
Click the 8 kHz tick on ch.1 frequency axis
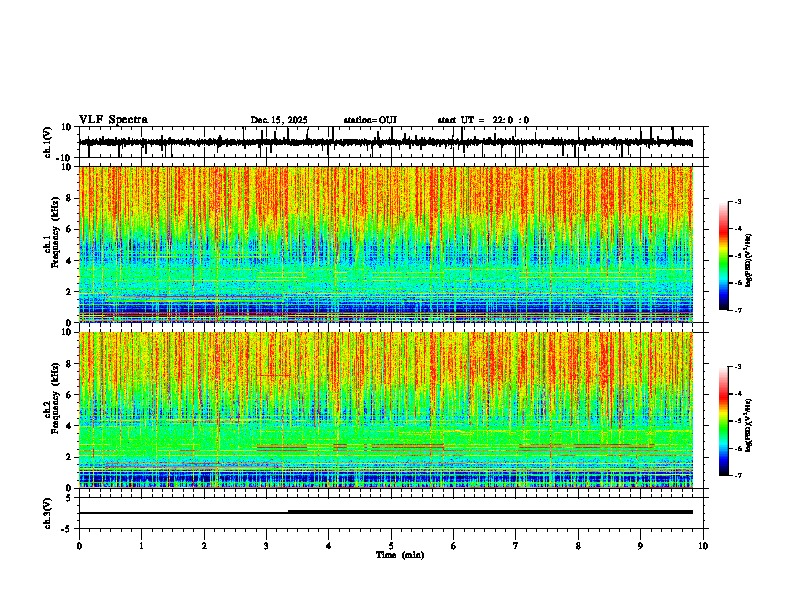(71, 198)
